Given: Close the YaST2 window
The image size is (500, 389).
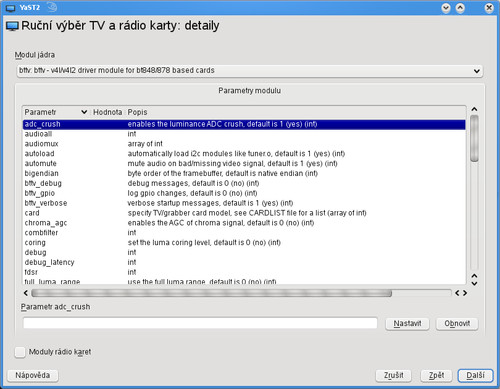Looking at the screenshot, I should (489, 8).
